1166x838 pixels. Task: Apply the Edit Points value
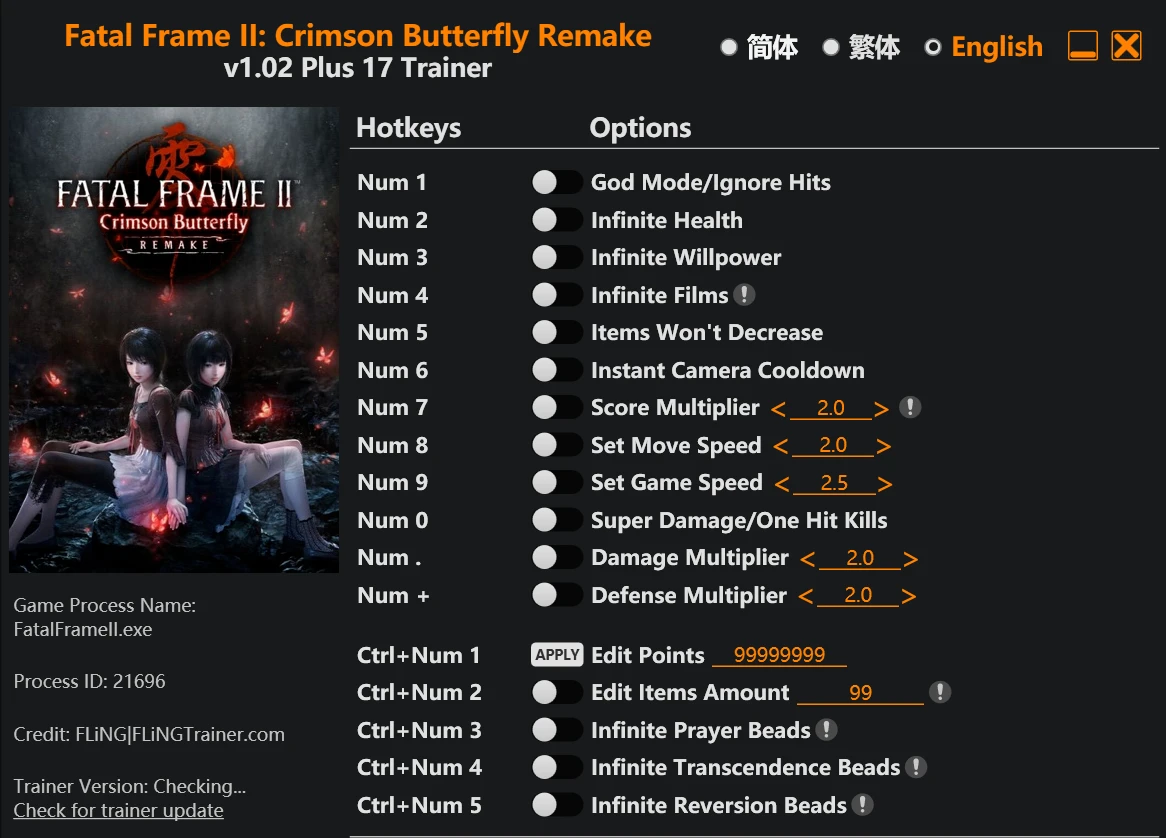(x=557, y=654)
